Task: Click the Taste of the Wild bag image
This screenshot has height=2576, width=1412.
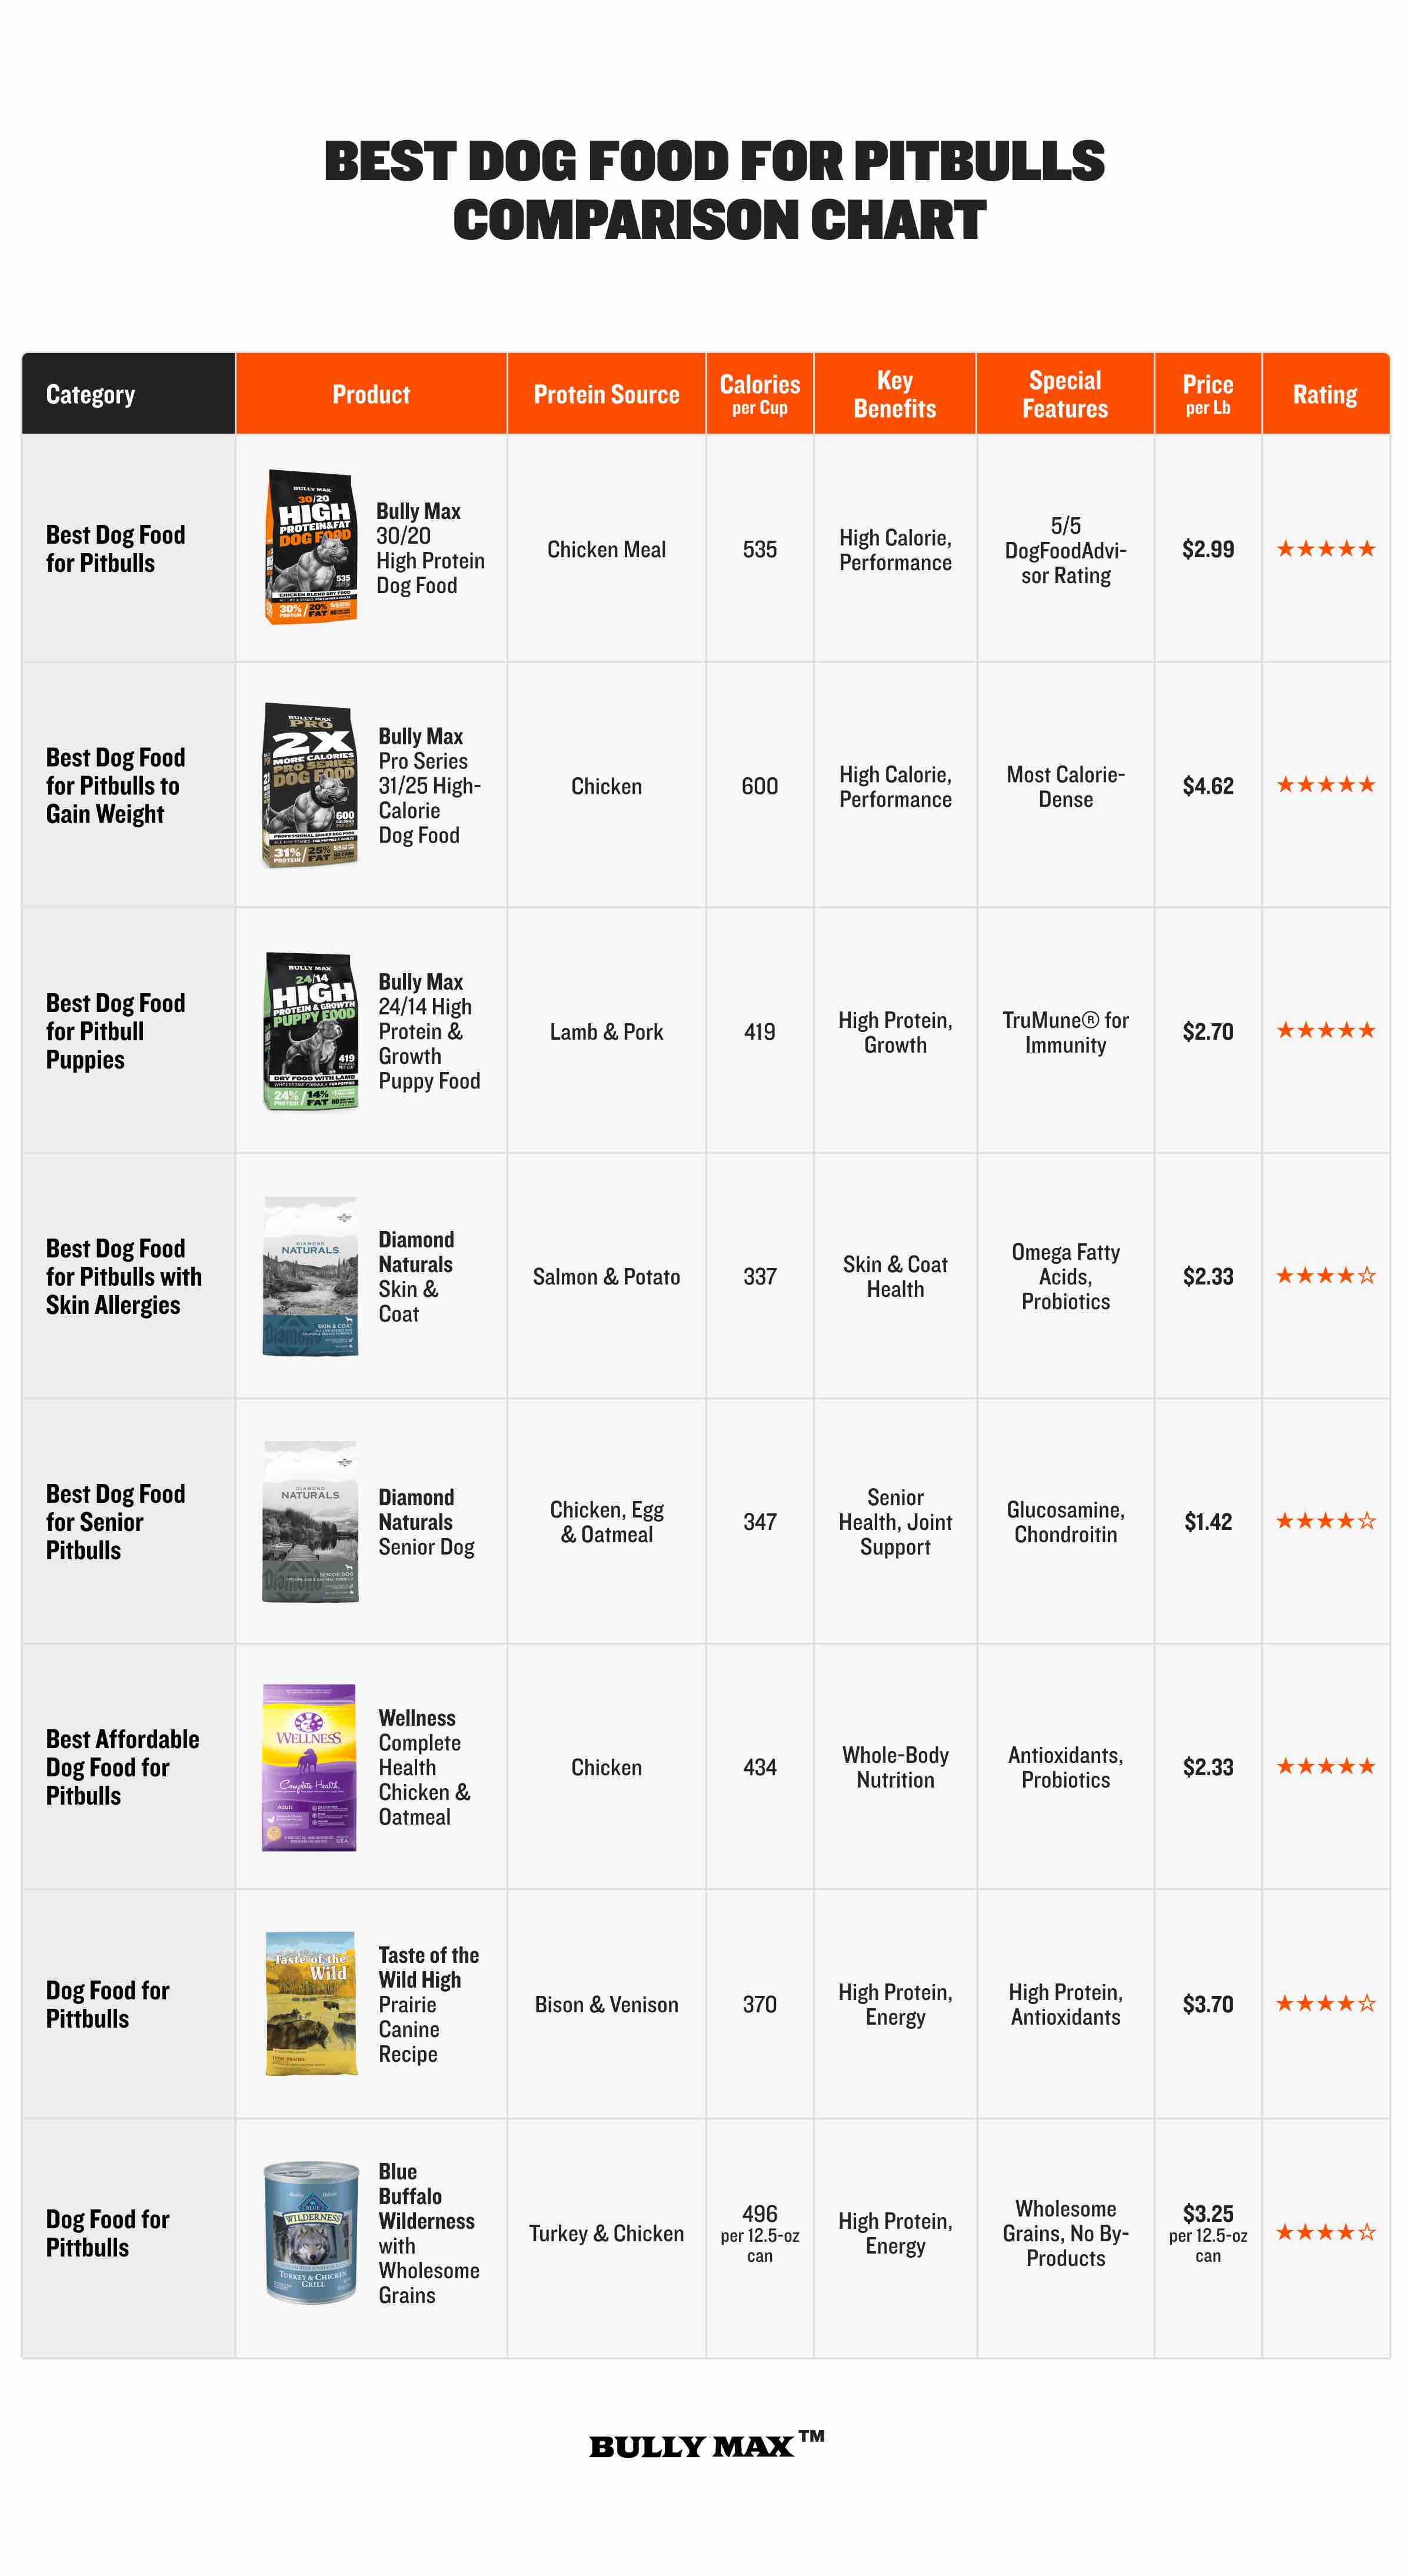Action: coord(311,2003)
